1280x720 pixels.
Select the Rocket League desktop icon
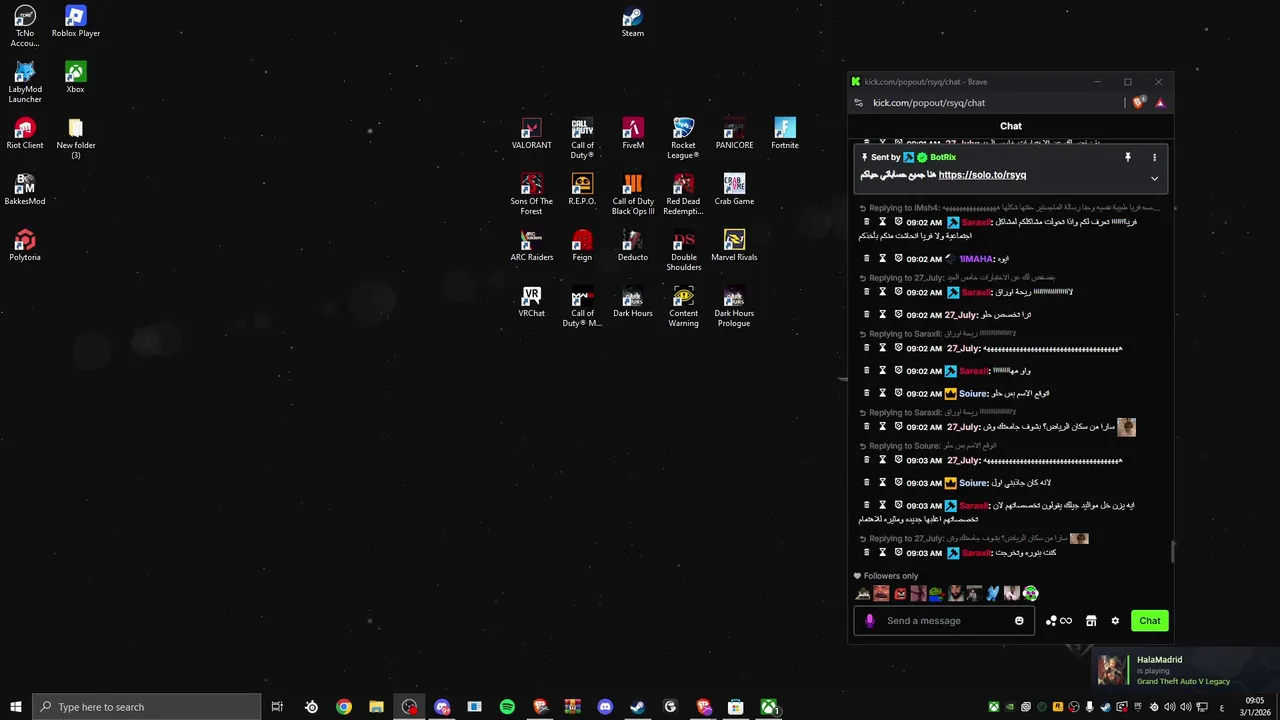tap(683, 138)
